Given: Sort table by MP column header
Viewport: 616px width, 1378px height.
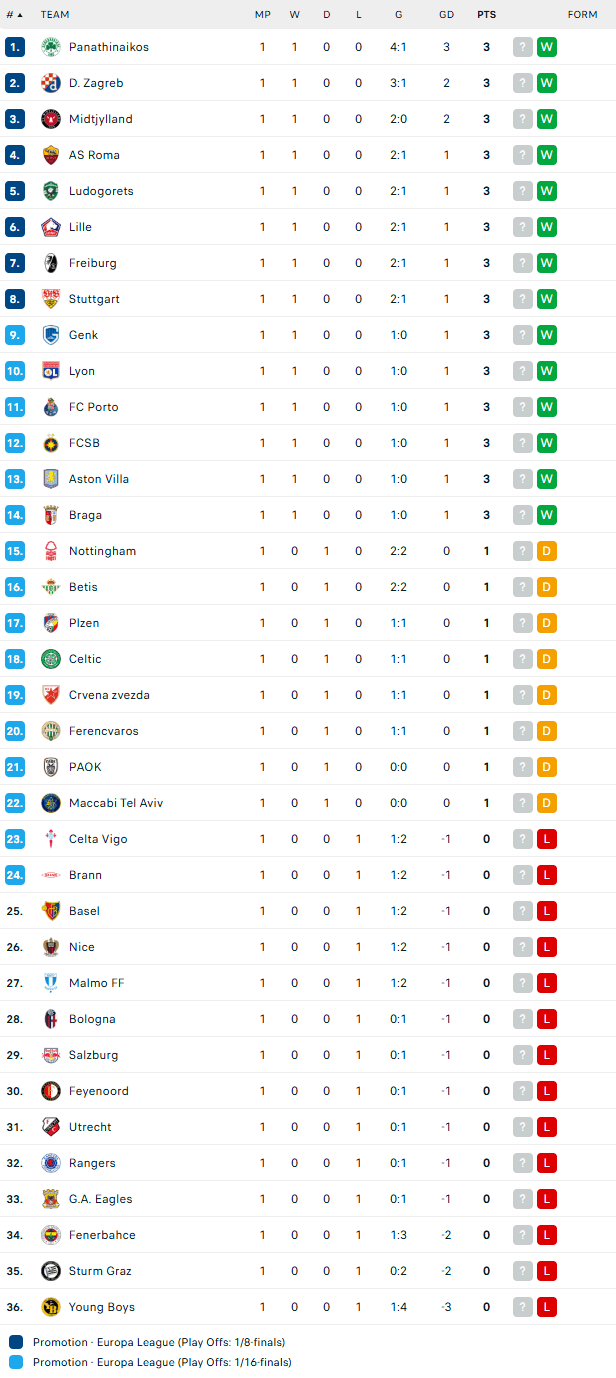Looking at the screenshot, I should [x=263, y=15].
